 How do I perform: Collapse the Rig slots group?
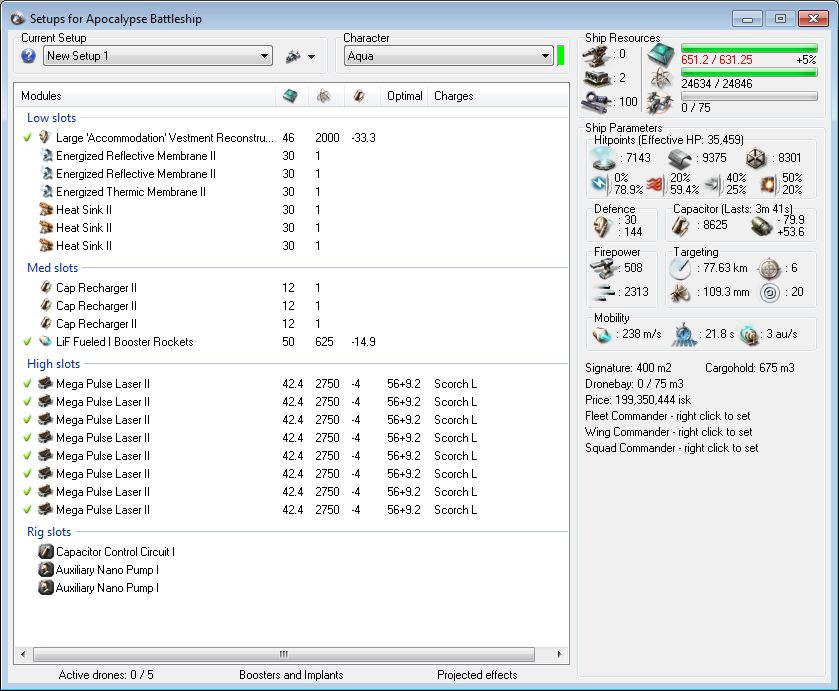point(49,532)
